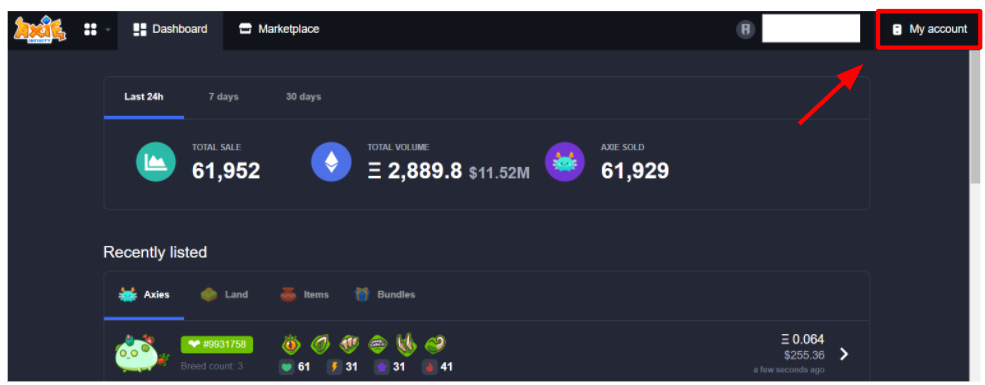The width and height of the screenshot is (985, 385).
Task: Select the Items listing tab
Action: point(305,295)
